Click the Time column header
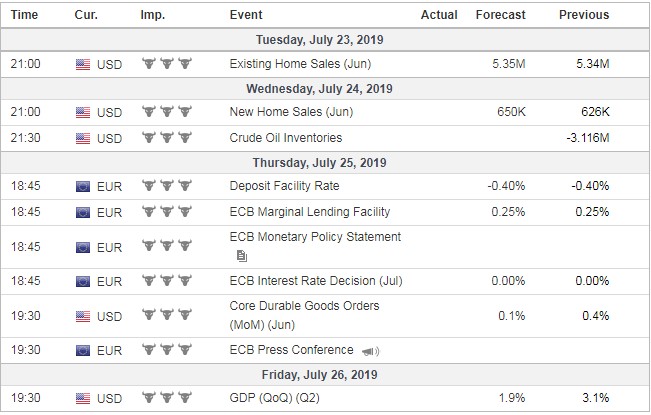 [x=25, y=15]
